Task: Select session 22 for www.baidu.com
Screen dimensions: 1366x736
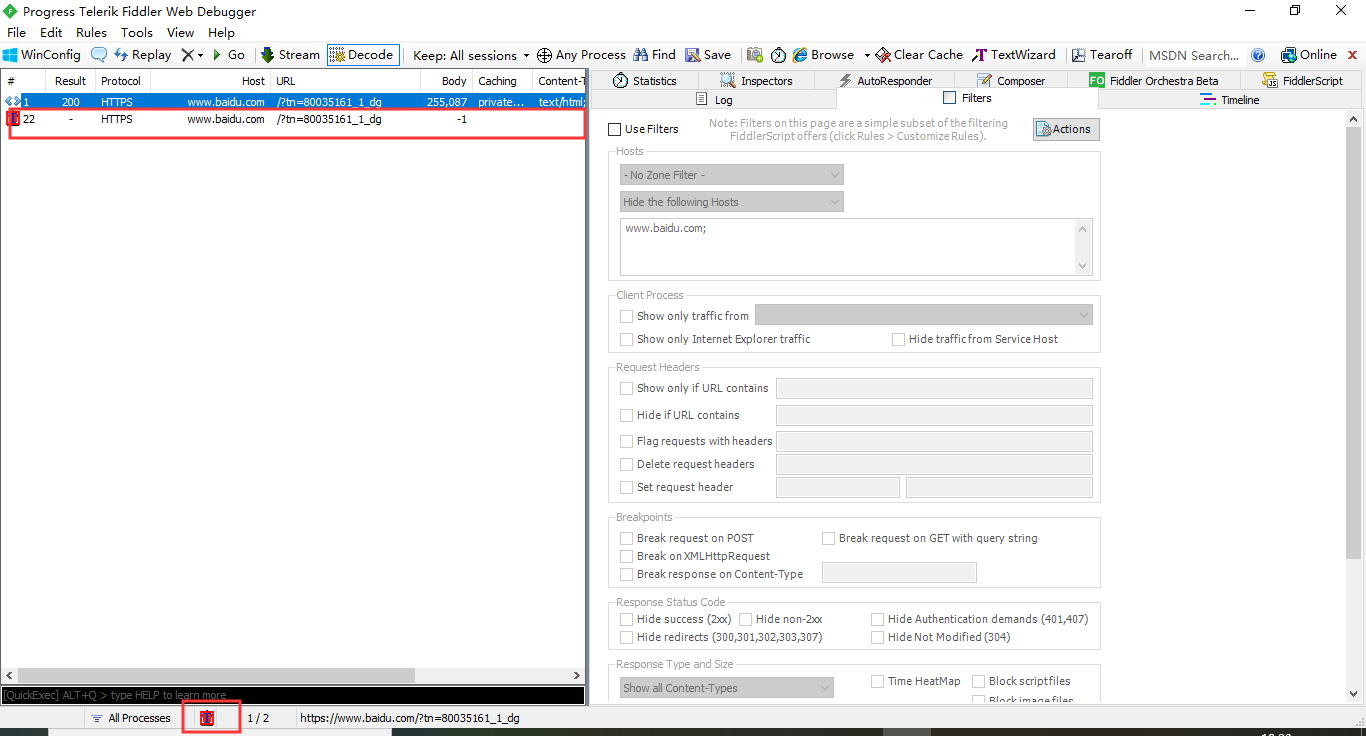Action: [293, 119]
